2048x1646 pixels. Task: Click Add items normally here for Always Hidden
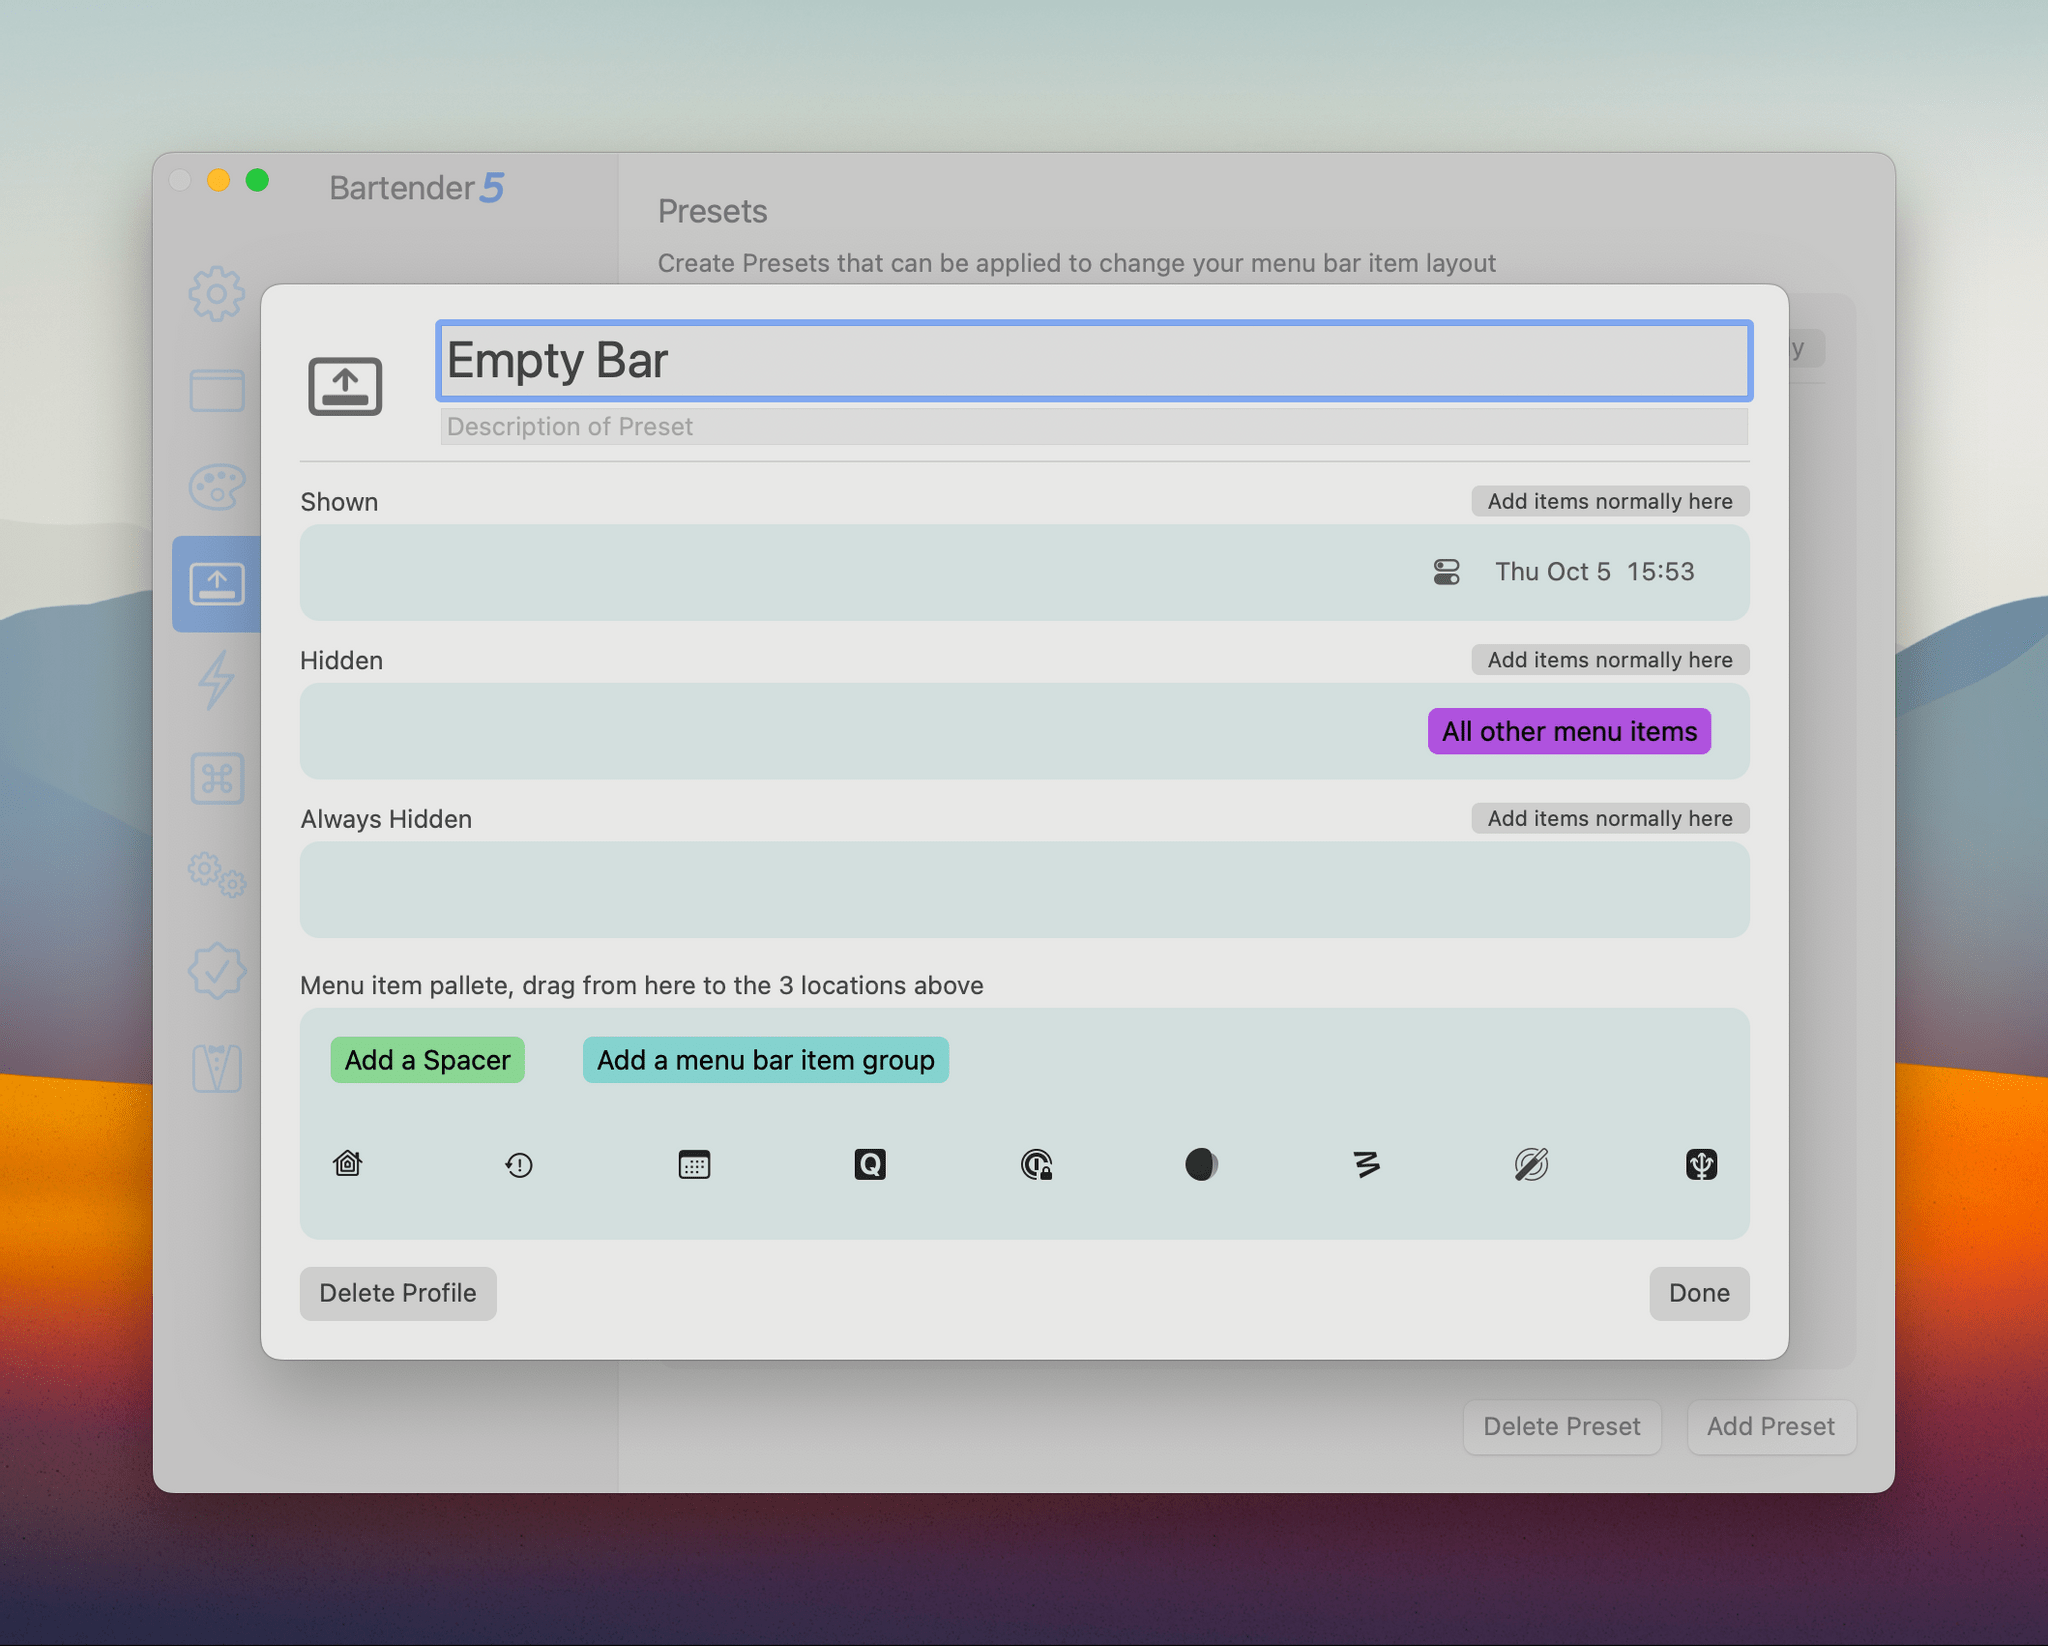point(1610,818)
